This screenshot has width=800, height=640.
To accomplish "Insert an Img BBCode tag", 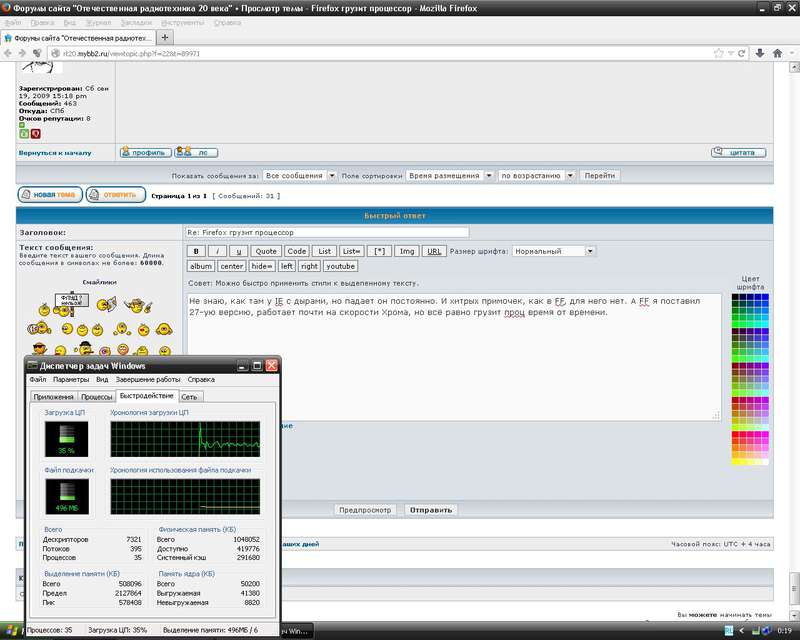I will tap(407, 251).
